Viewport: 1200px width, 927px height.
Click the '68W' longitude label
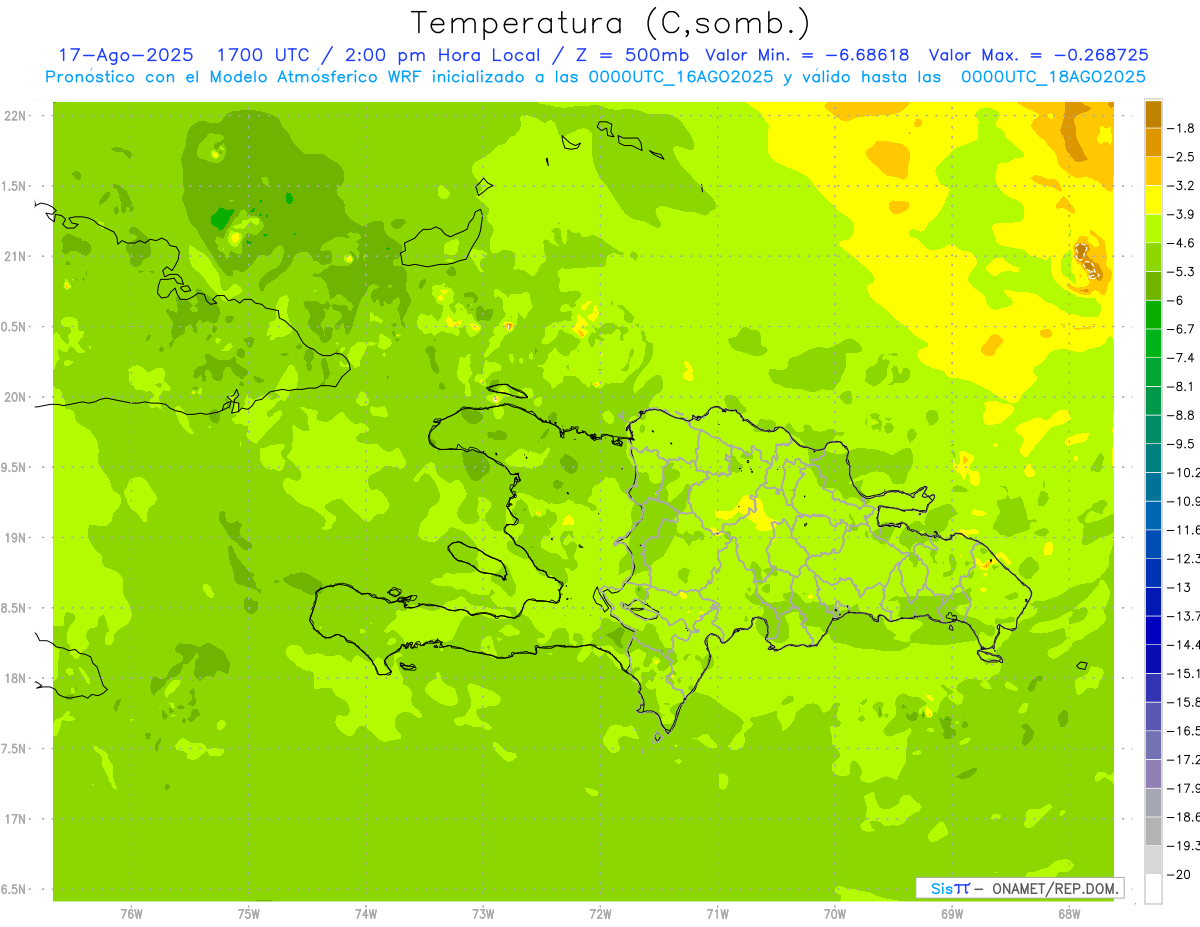[1069, 914]
